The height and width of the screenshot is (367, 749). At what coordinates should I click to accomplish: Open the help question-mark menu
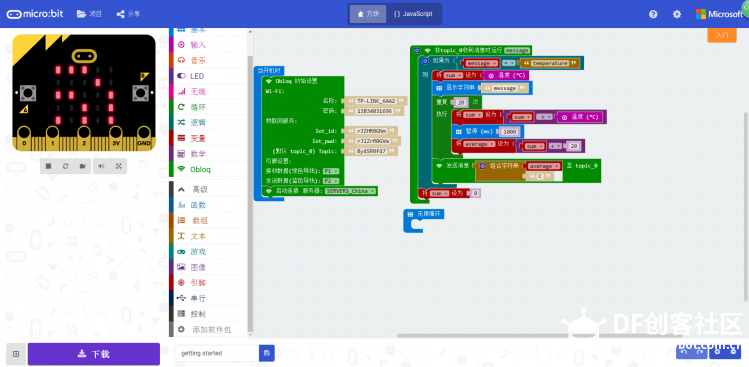tap(653, 14)
